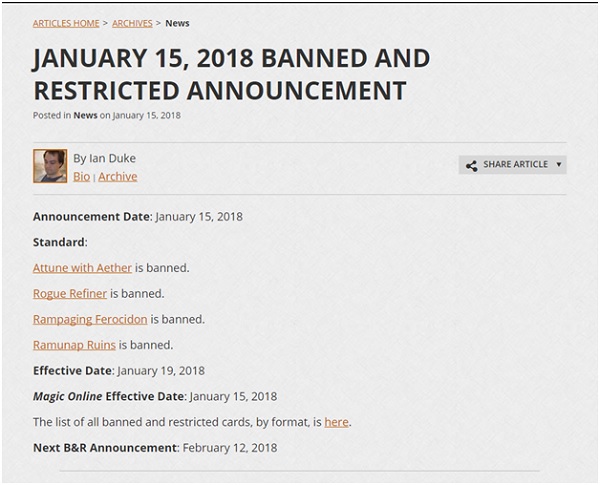This screenshot has width=600, height=485.
Task: Select the News breadcrumb item
Action: pos(177,23)
